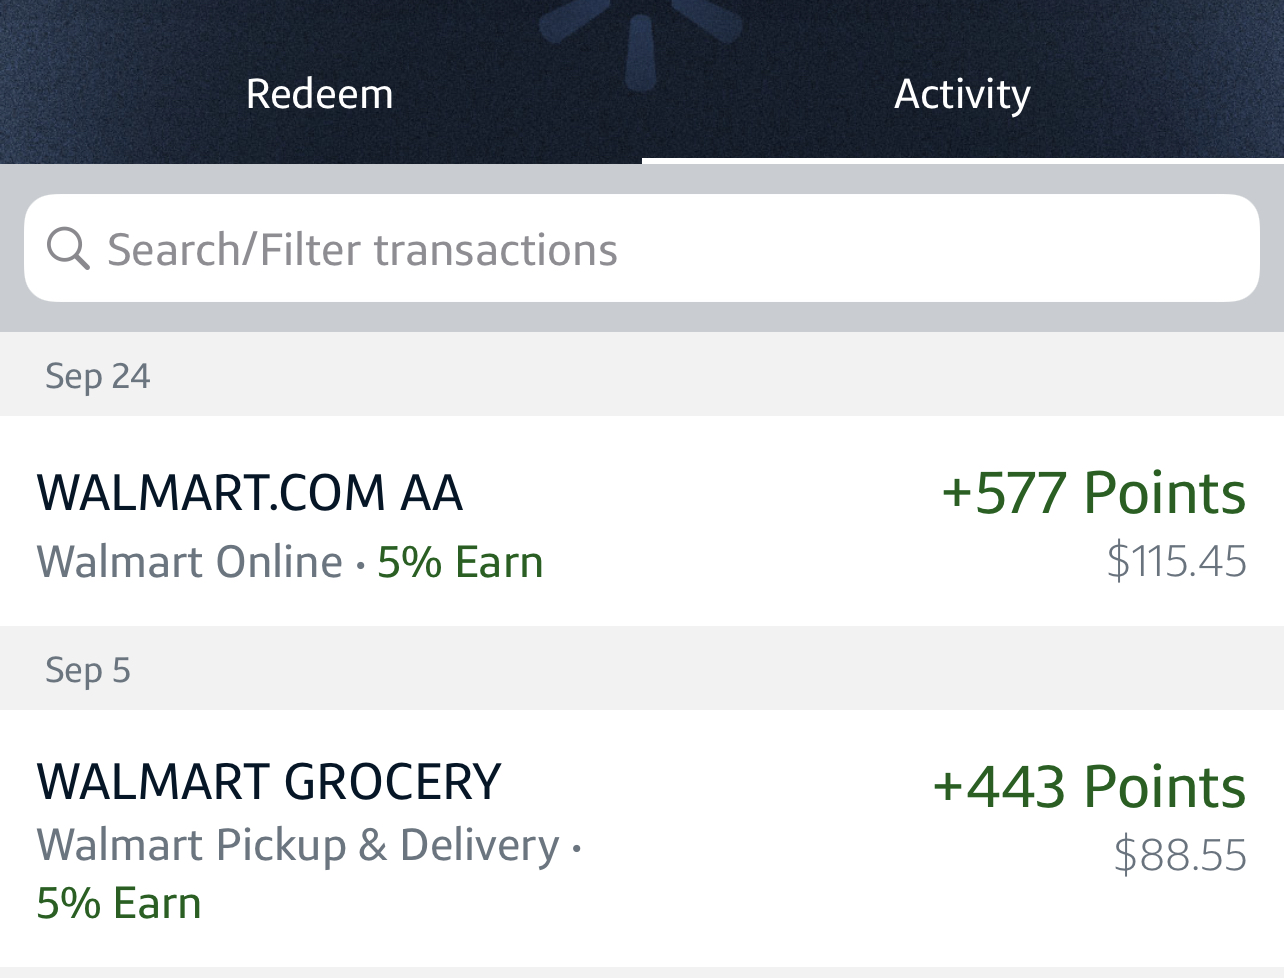Click the Sep 24 date header
Viewport: 1284px width, 978px height.
98,376
